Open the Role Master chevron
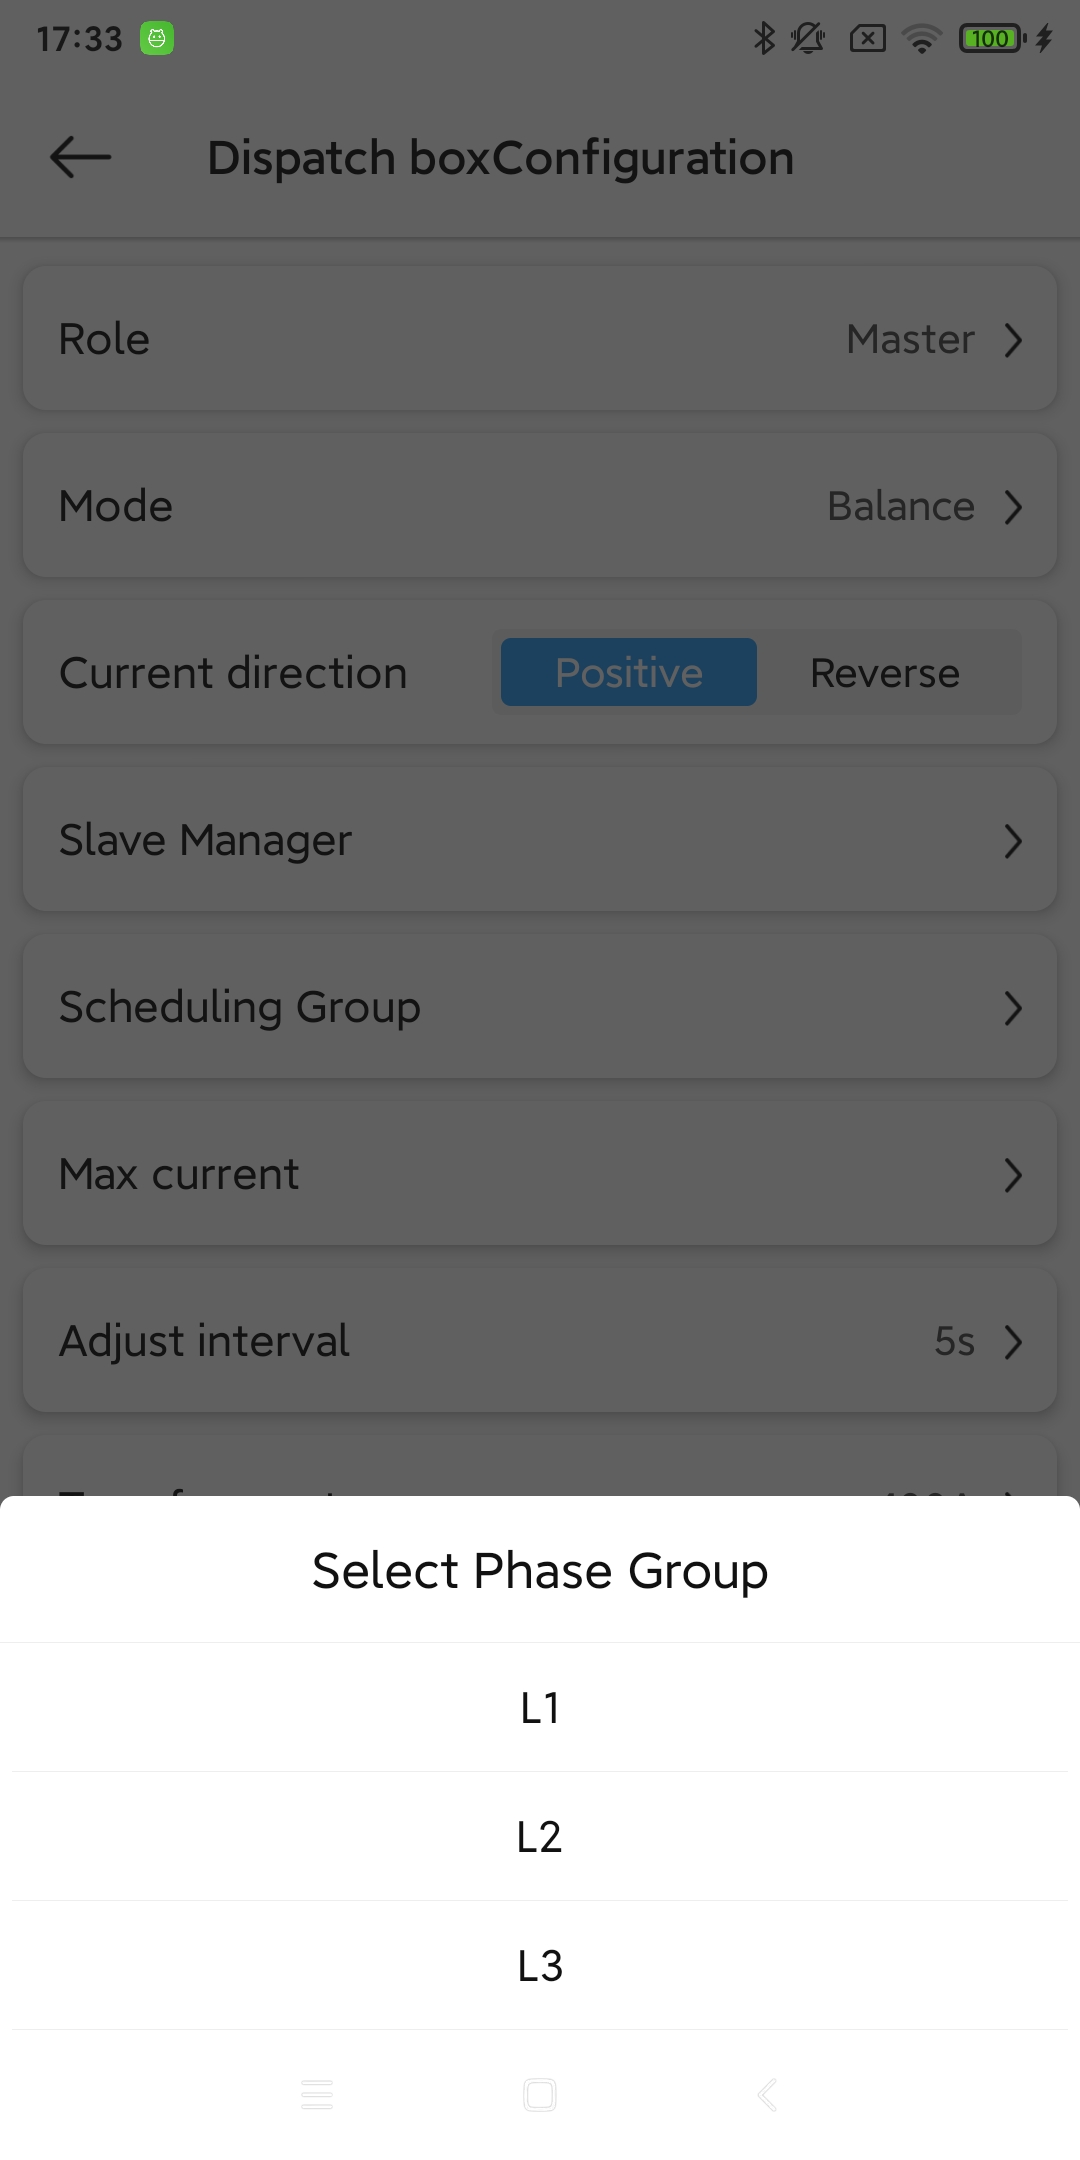 [1013, 340]
